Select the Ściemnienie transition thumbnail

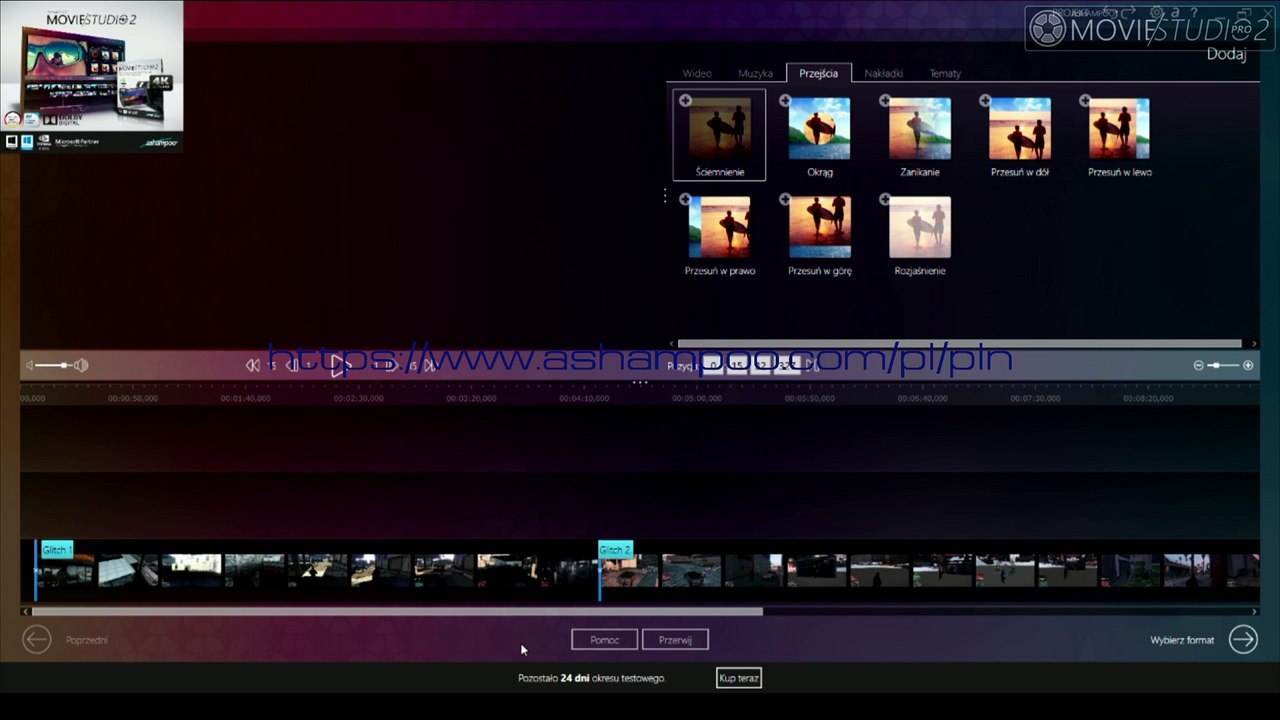click(x=720, y=128)
